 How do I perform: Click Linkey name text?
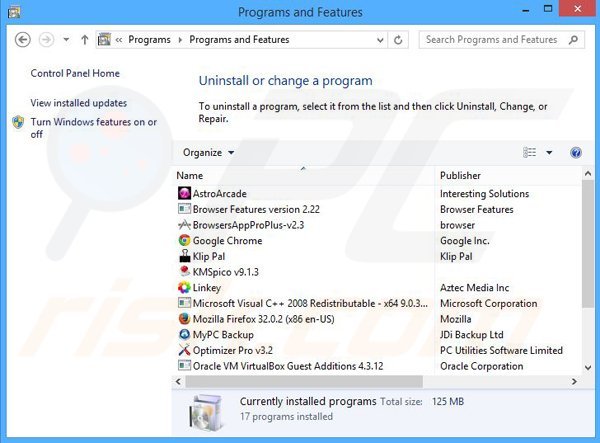click(207, 288)
